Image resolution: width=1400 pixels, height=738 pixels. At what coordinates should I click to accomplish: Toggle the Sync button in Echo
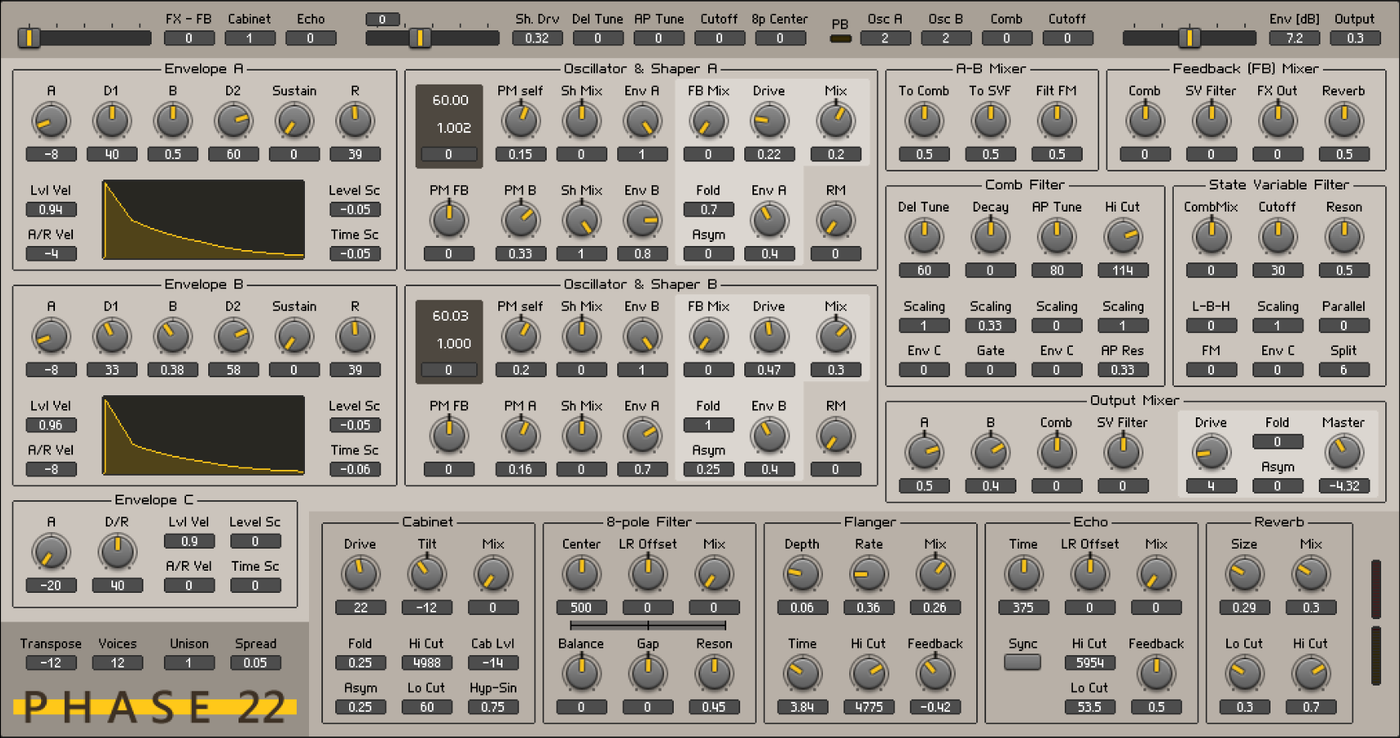click(1023, 662)
